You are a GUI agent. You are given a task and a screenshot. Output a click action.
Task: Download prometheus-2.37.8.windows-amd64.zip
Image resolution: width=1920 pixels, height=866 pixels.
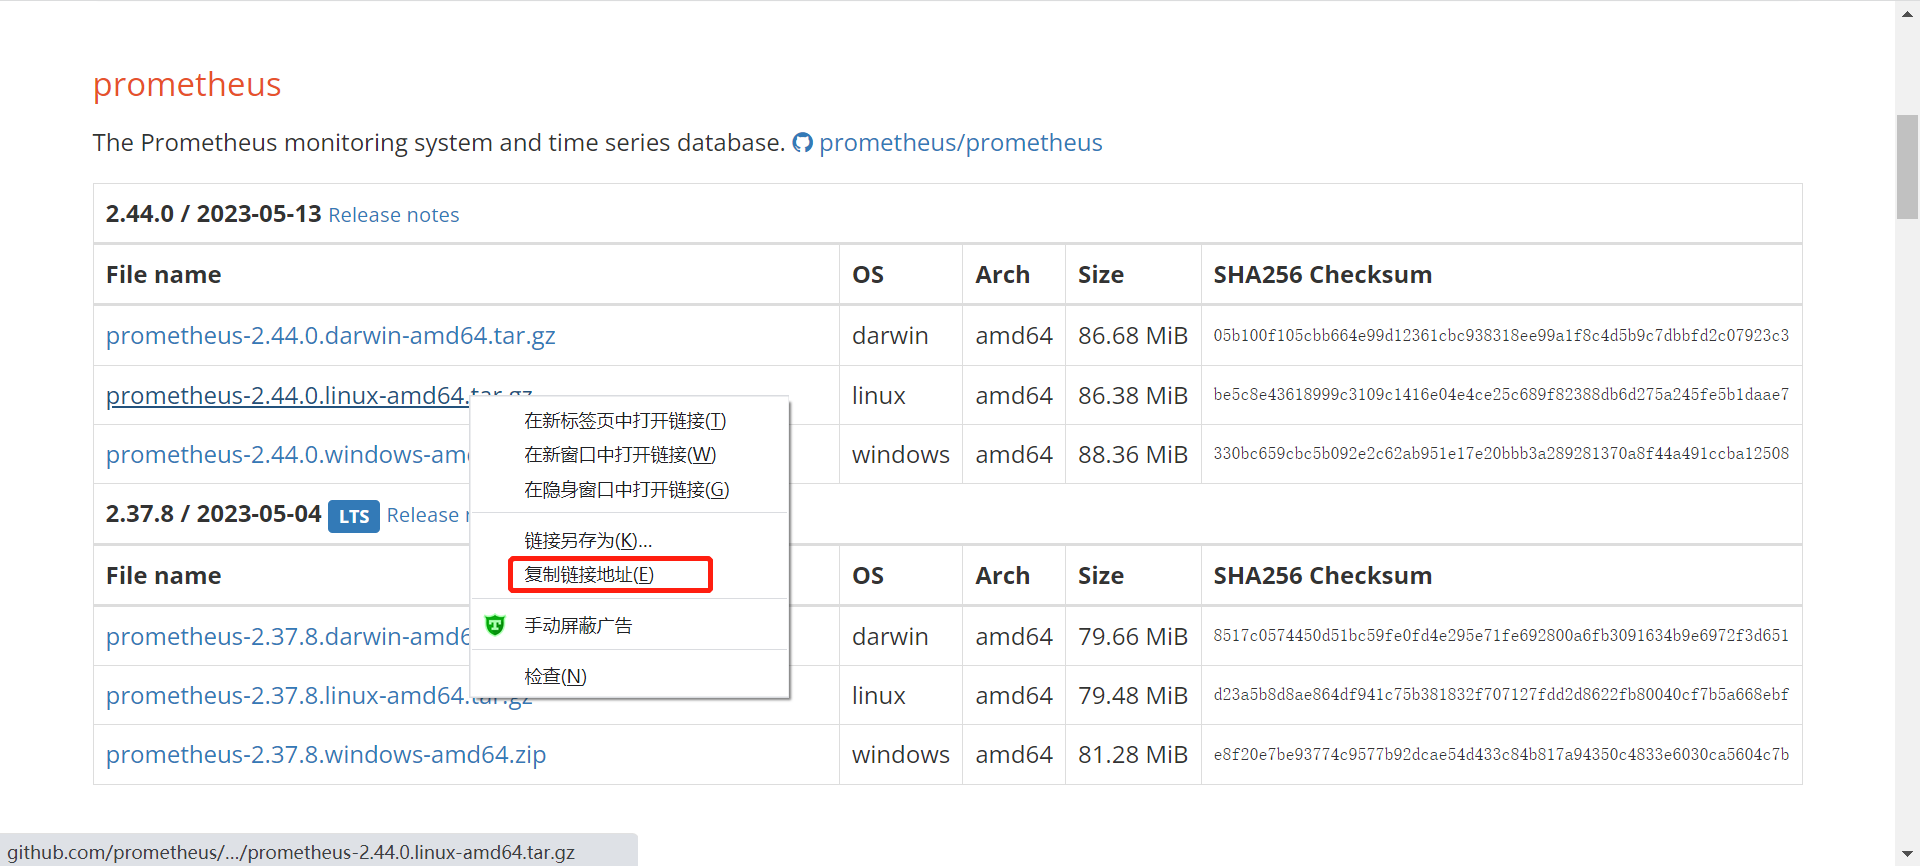coord(326,755)
